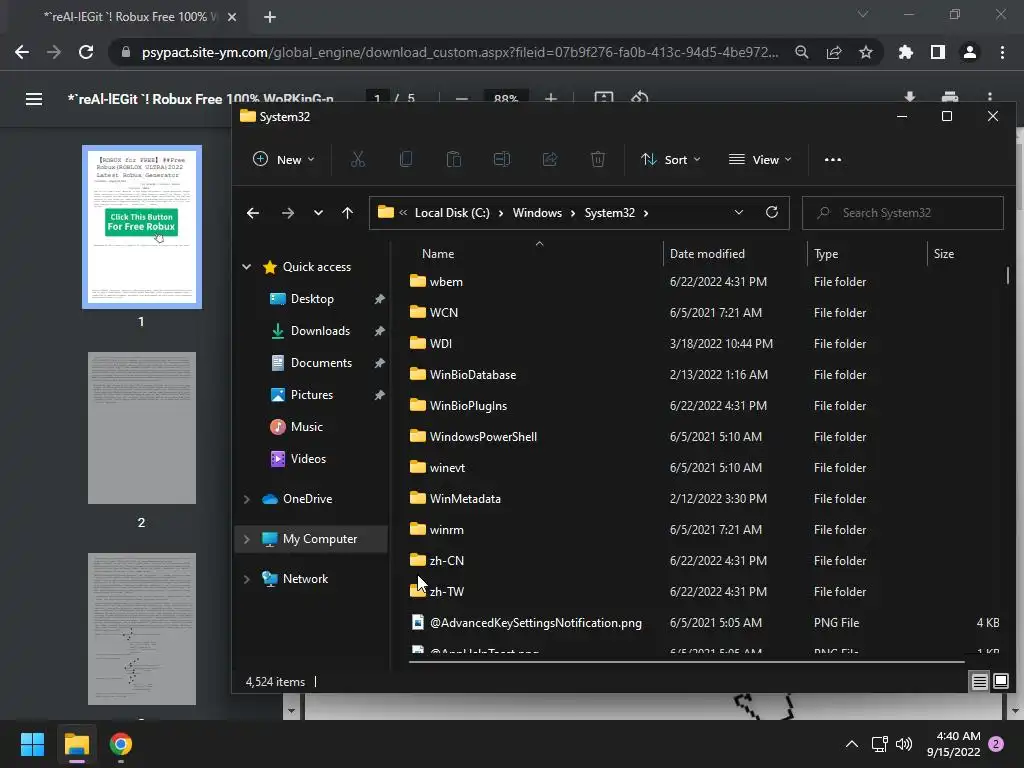The width and height of the screenshot is (1024, 768).
Task: Click the Delete trash icon in File Explorer
Action: coord(598,159)
